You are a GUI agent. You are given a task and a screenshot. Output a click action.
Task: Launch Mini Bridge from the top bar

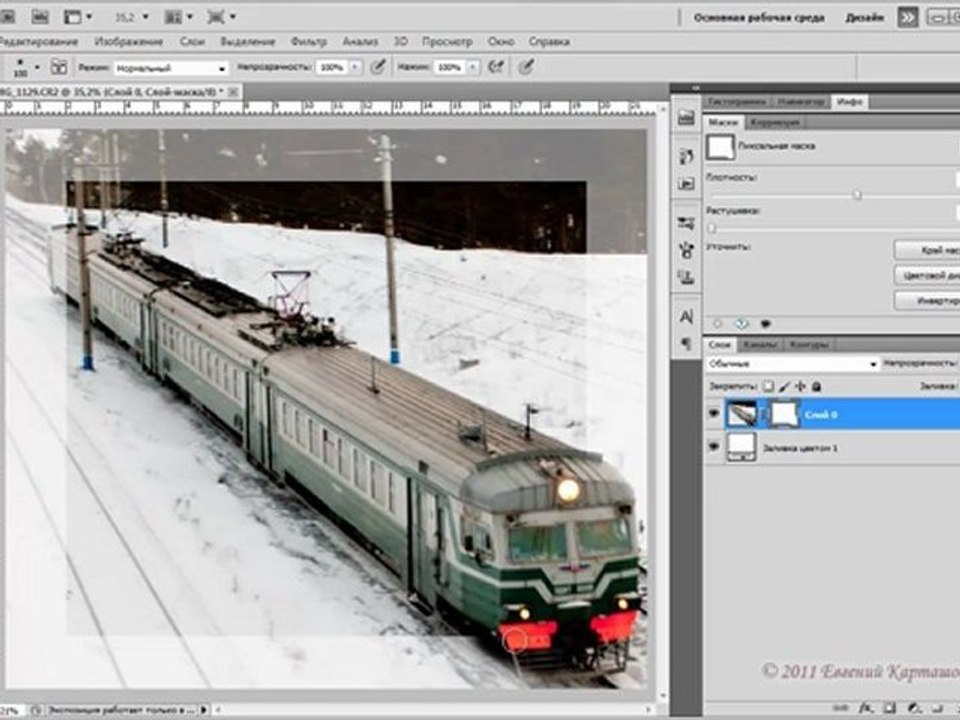click(x=40, y=17)
